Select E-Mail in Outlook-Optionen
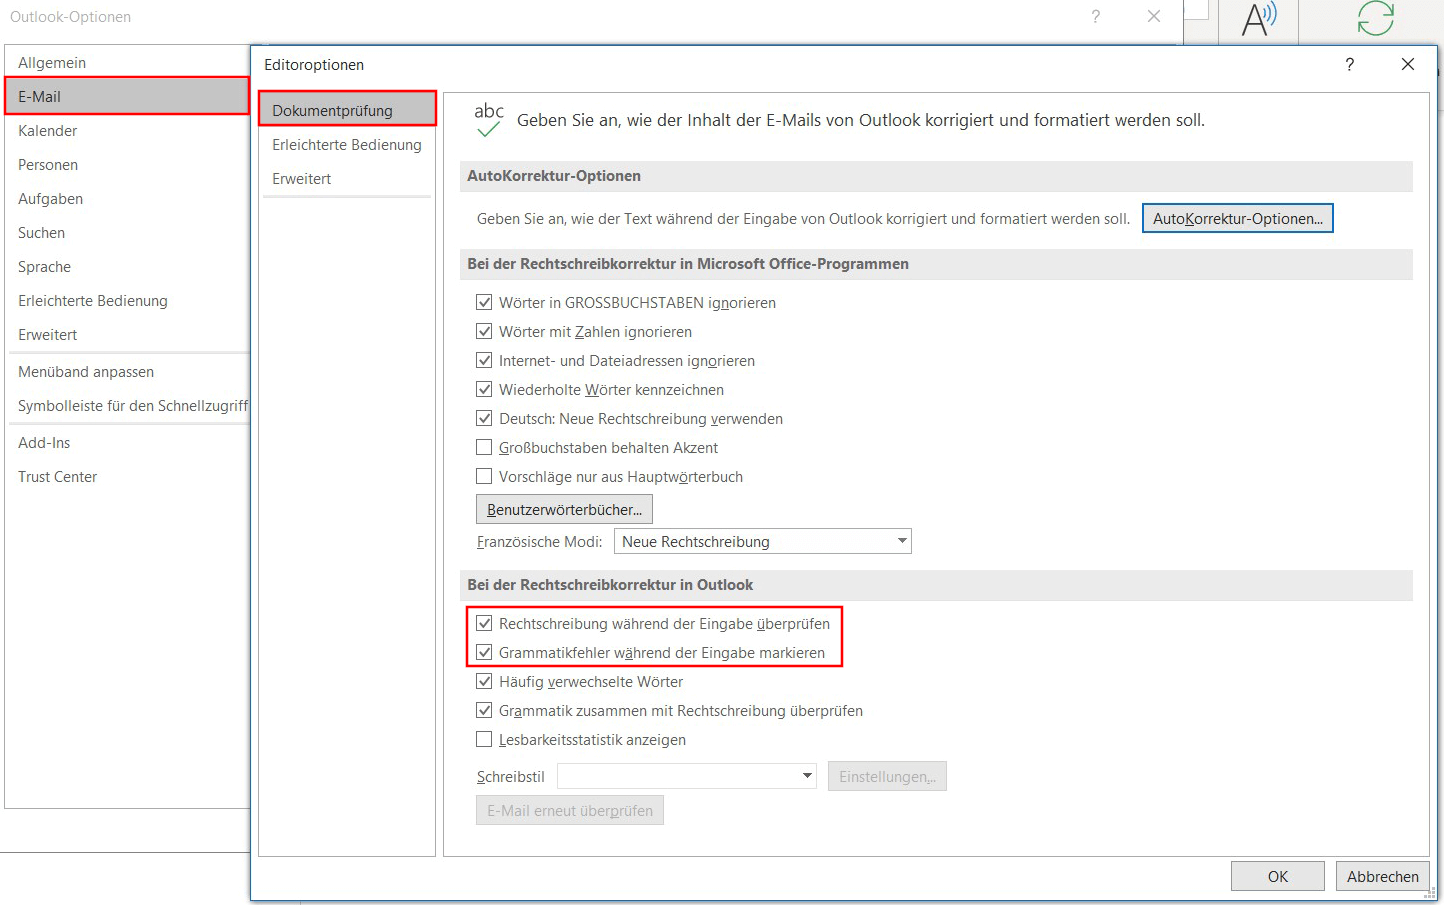The image size is (1444, 905). click(x=127, y=96)
